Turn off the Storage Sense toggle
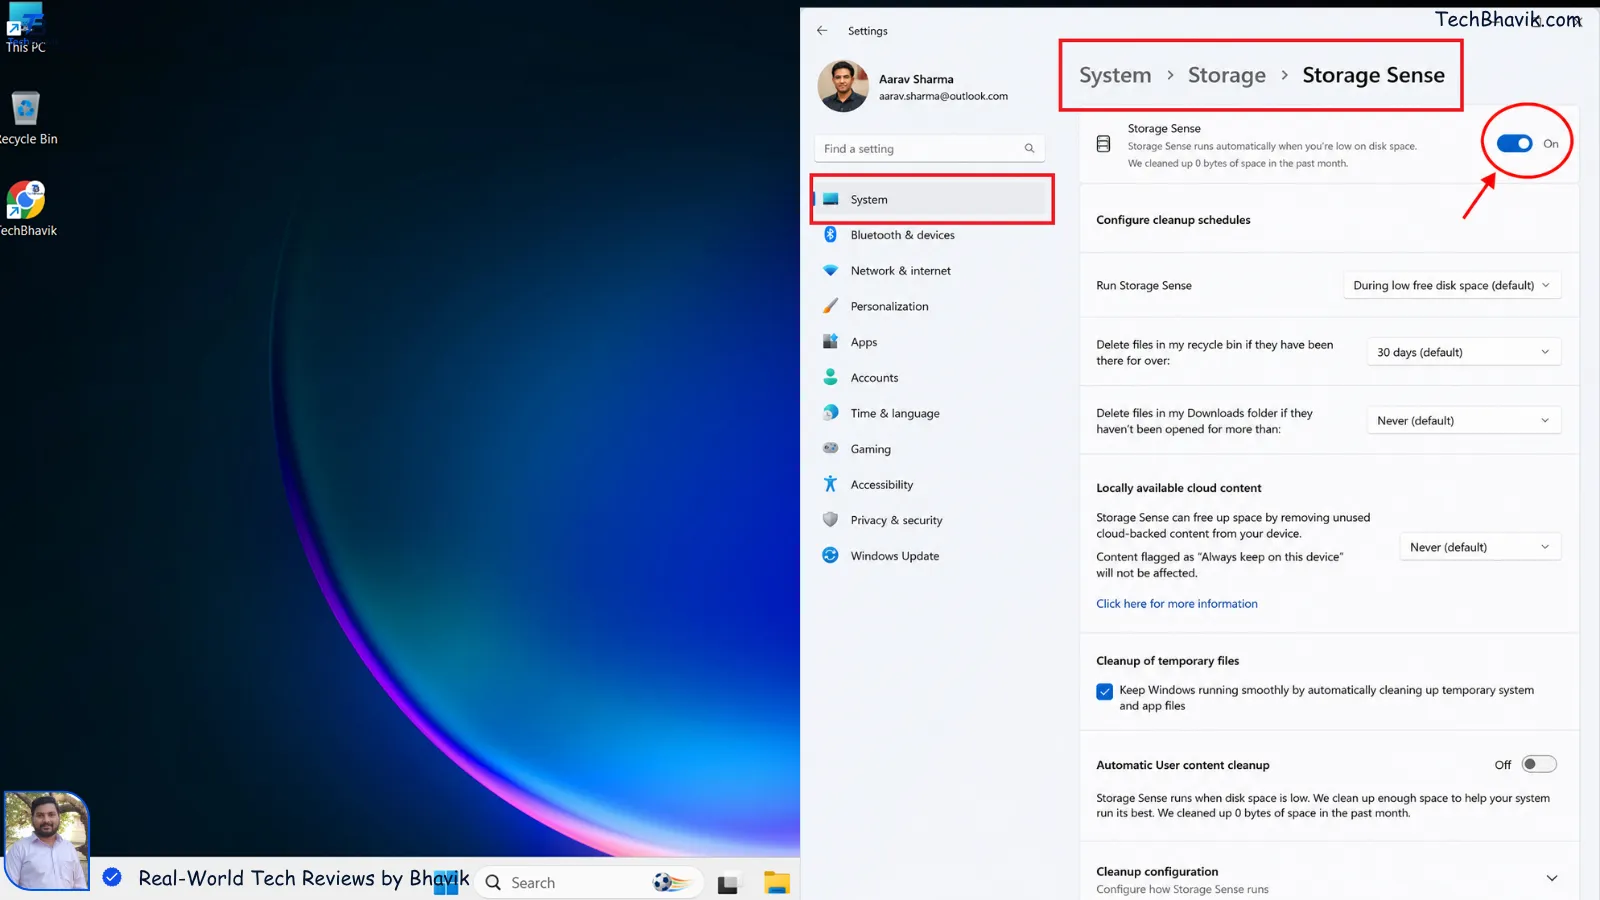This screenshot has height=900, width=1600. click(1514, 144)
